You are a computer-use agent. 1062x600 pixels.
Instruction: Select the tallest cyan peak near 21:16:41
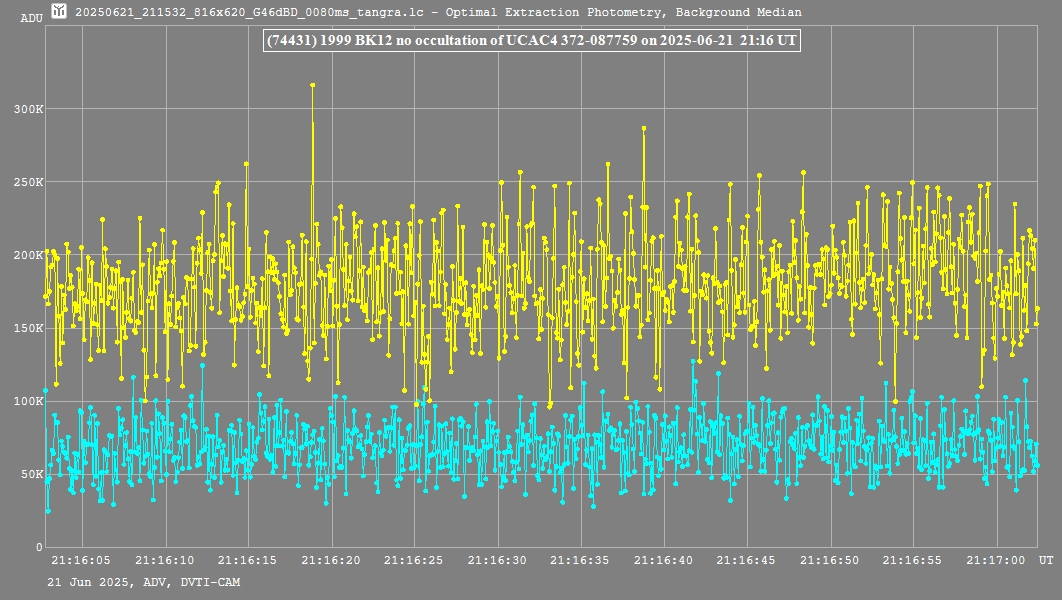pyautogui.click(x=694, y=362)
